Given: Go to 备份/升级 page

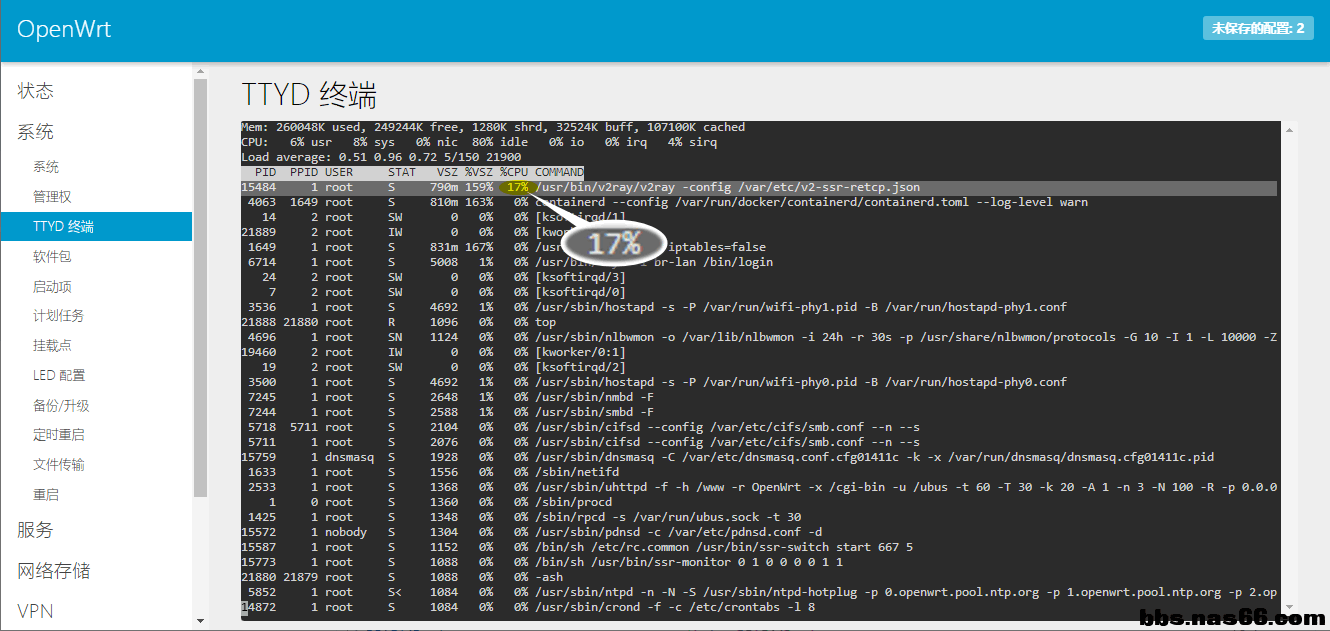Looking at the screenshot, I should tap(61, 406).
